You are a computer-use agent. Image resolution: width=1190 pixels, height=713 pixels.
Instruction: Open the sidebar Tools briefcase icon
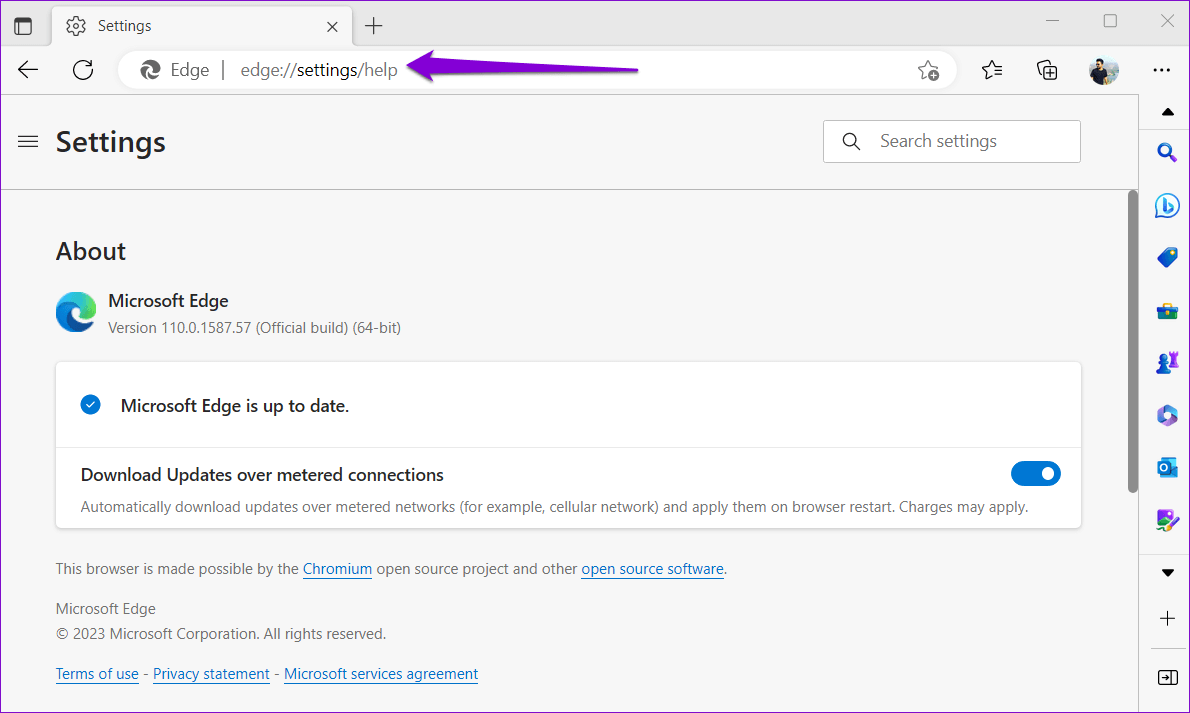tap(1167, 311)
